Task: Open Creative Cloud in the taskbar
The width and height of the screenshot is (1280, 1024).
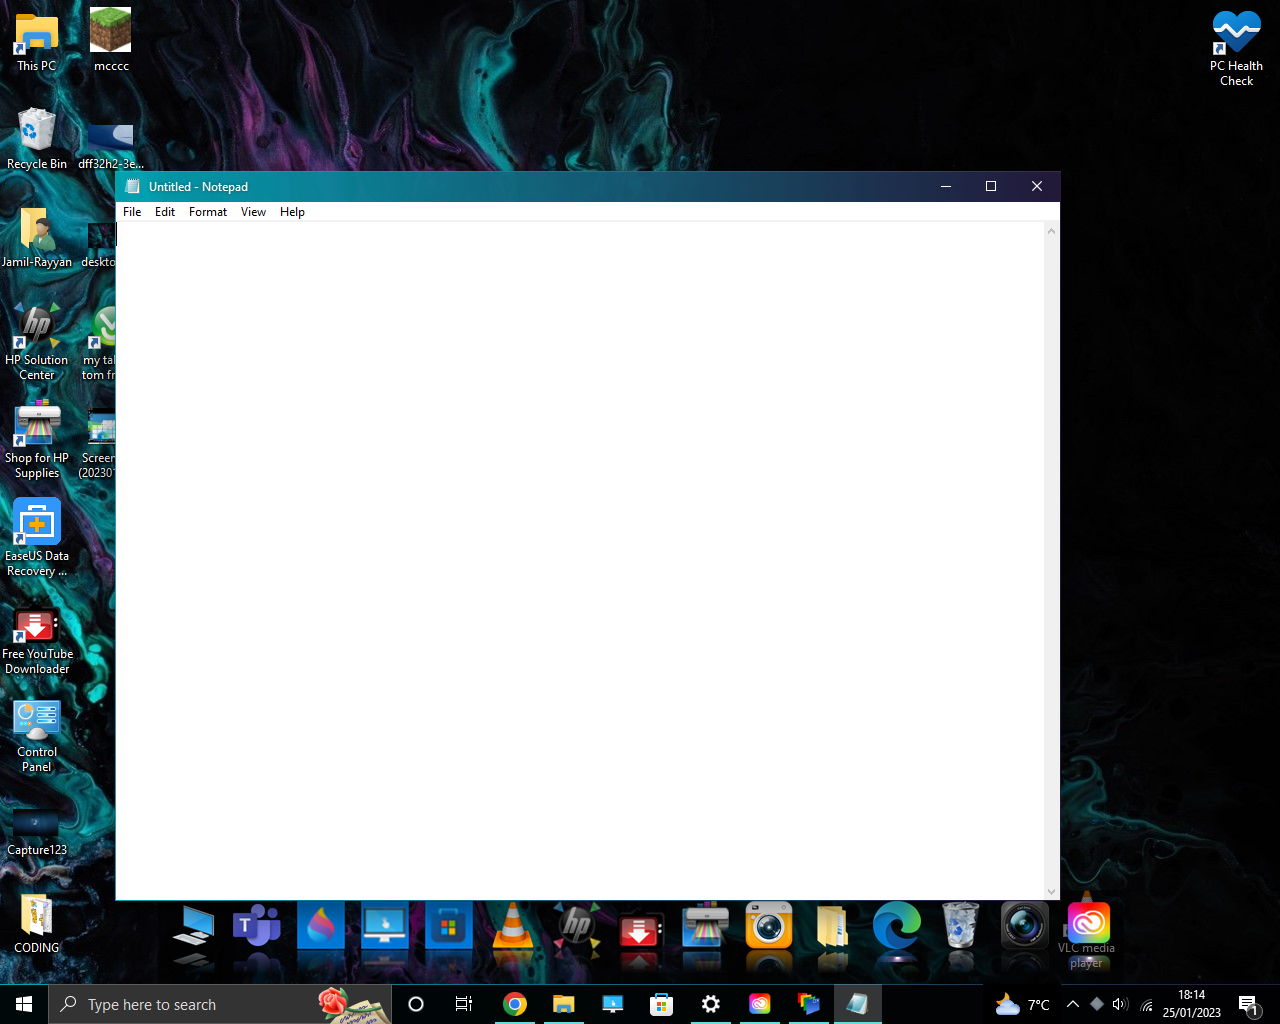Action: (760, 1004)
